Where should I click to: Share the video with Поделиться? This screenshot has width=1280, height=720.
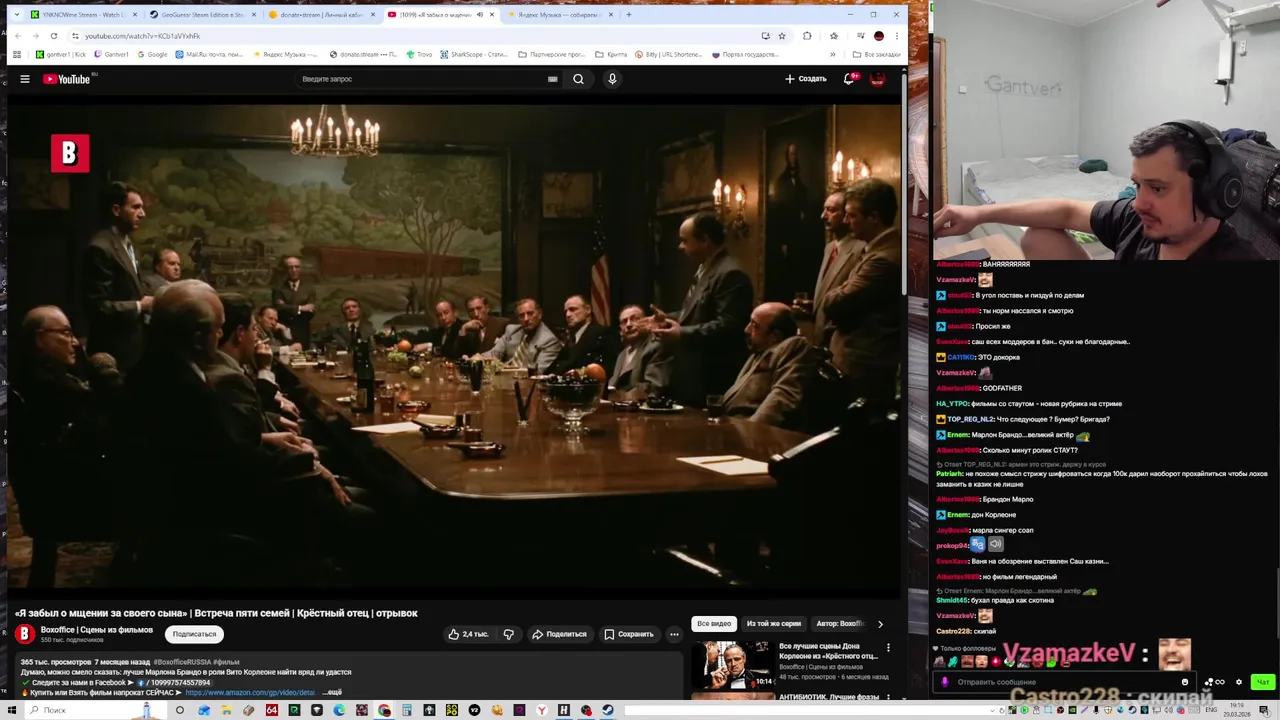tap(559, 634)
